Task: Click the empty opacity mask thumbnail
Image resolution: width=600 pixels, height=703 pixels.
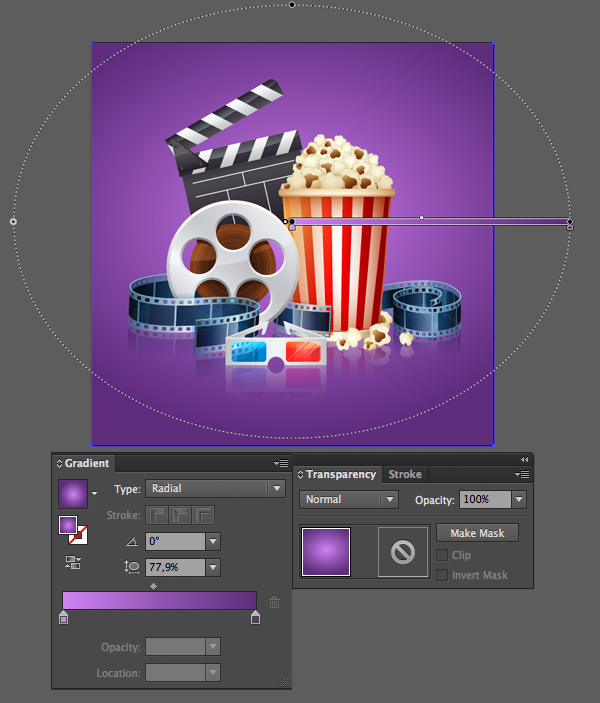Action: pos(403,552)
